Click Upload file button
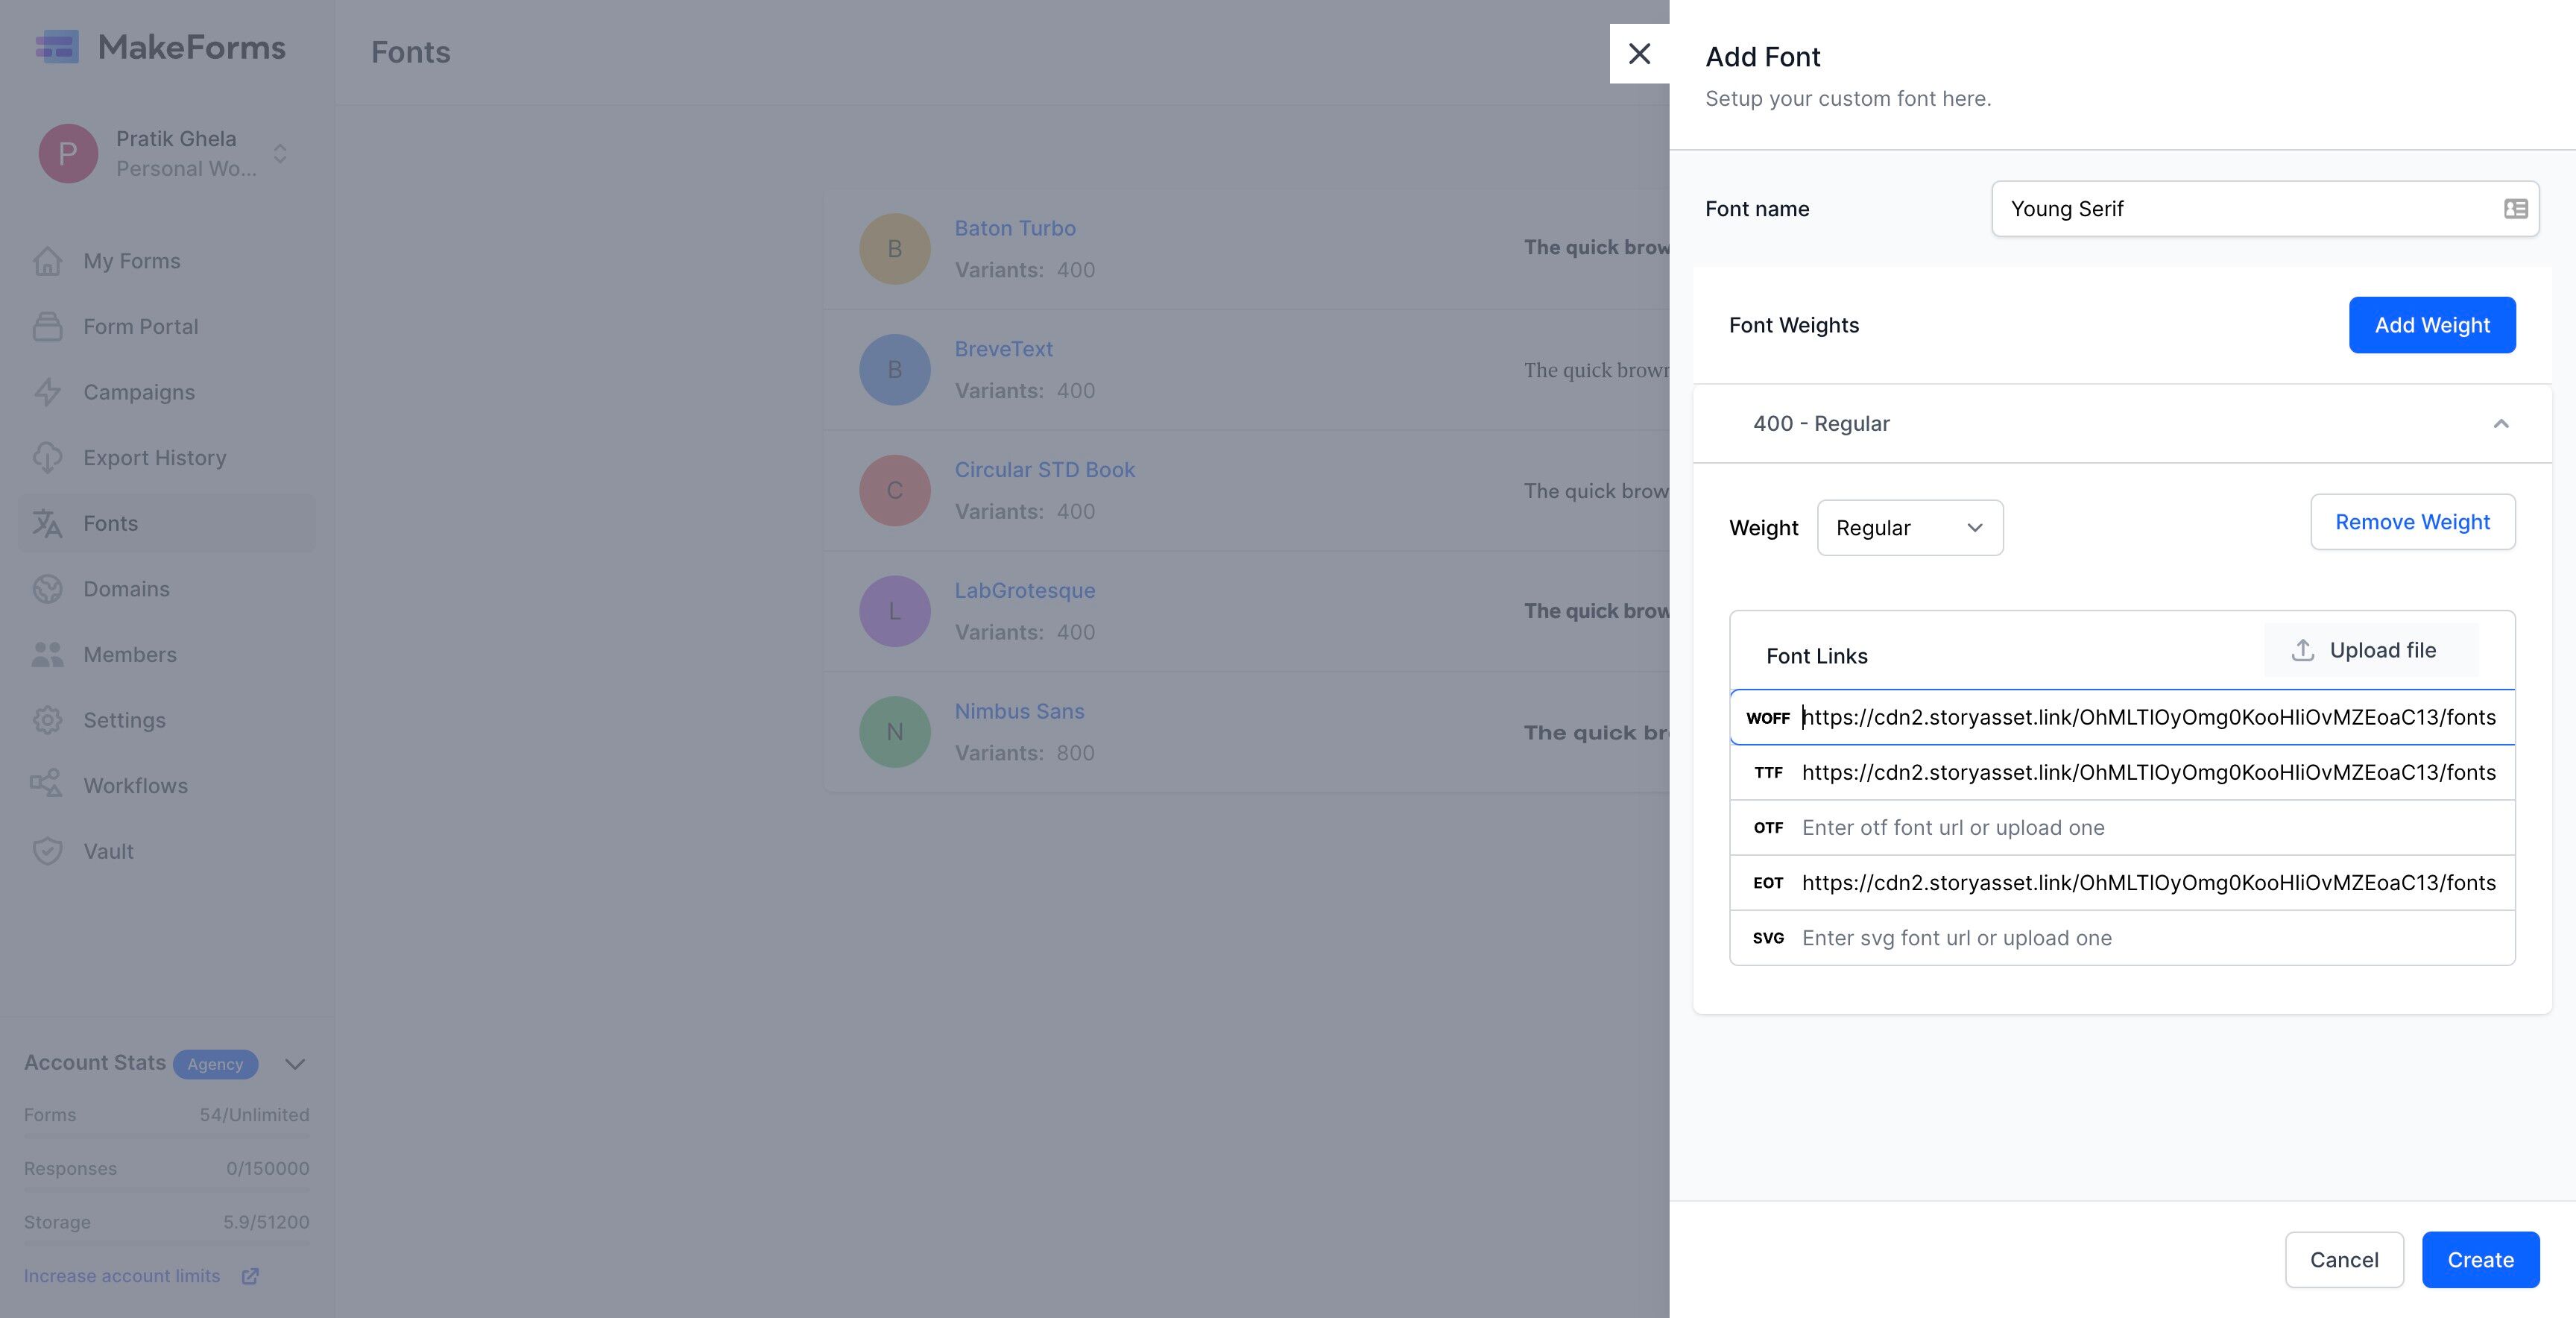 pos(2370,650)
